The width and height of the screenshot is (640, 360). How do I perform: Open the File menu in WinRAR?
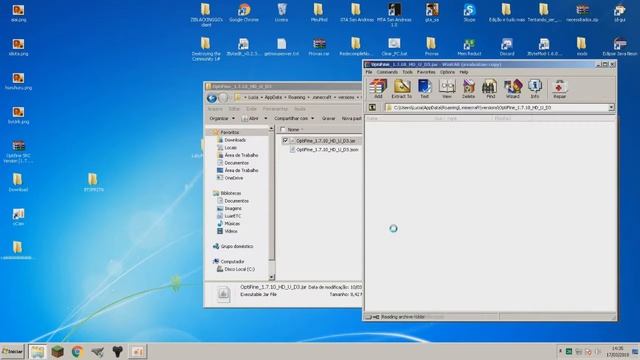(x=369, y=72)
